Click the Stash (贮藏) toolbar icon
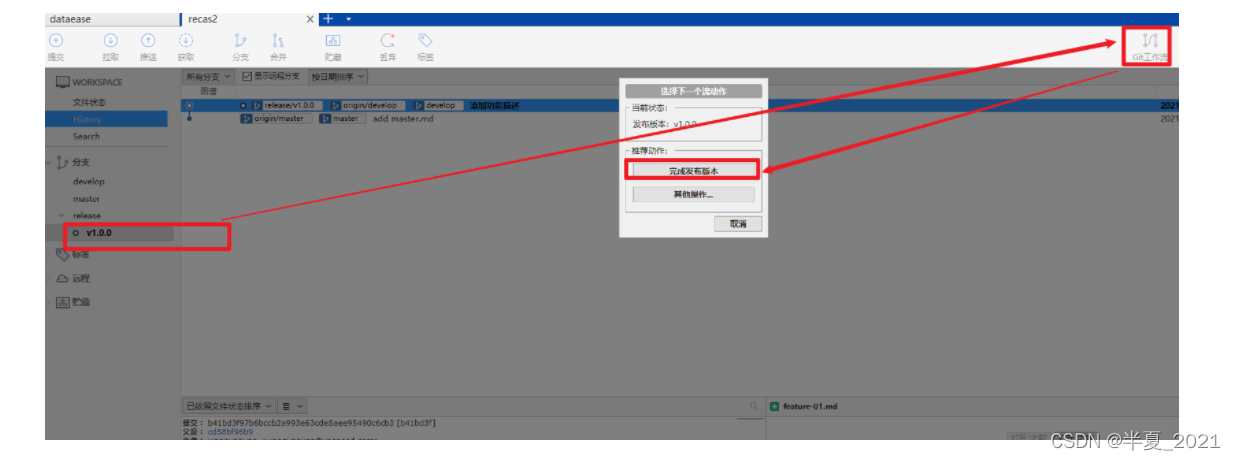This screenshot has width=1236, height=460. [333, 41]
